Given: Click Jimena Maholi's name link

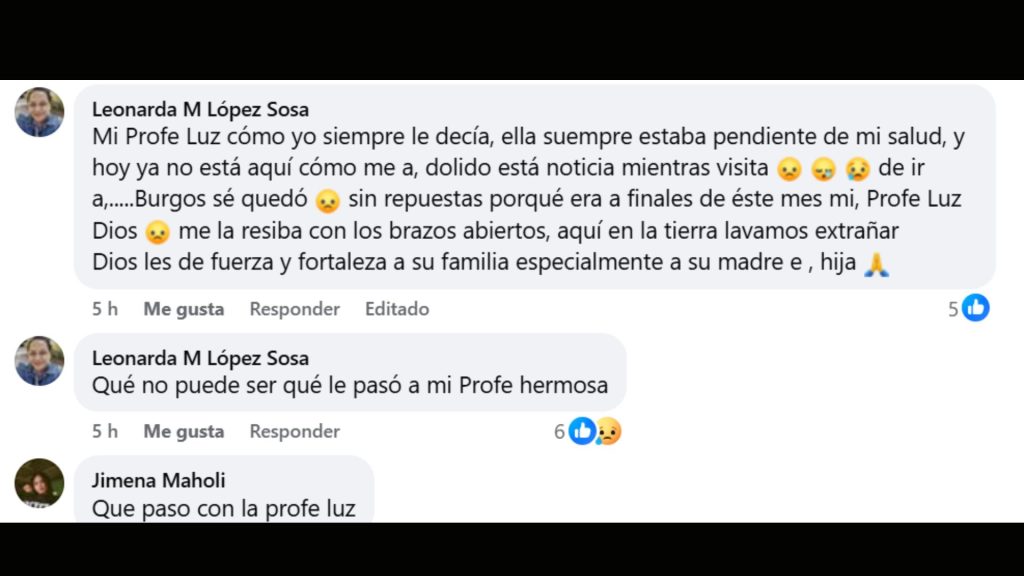Looking at the screenshot, I should pos(158,480).
